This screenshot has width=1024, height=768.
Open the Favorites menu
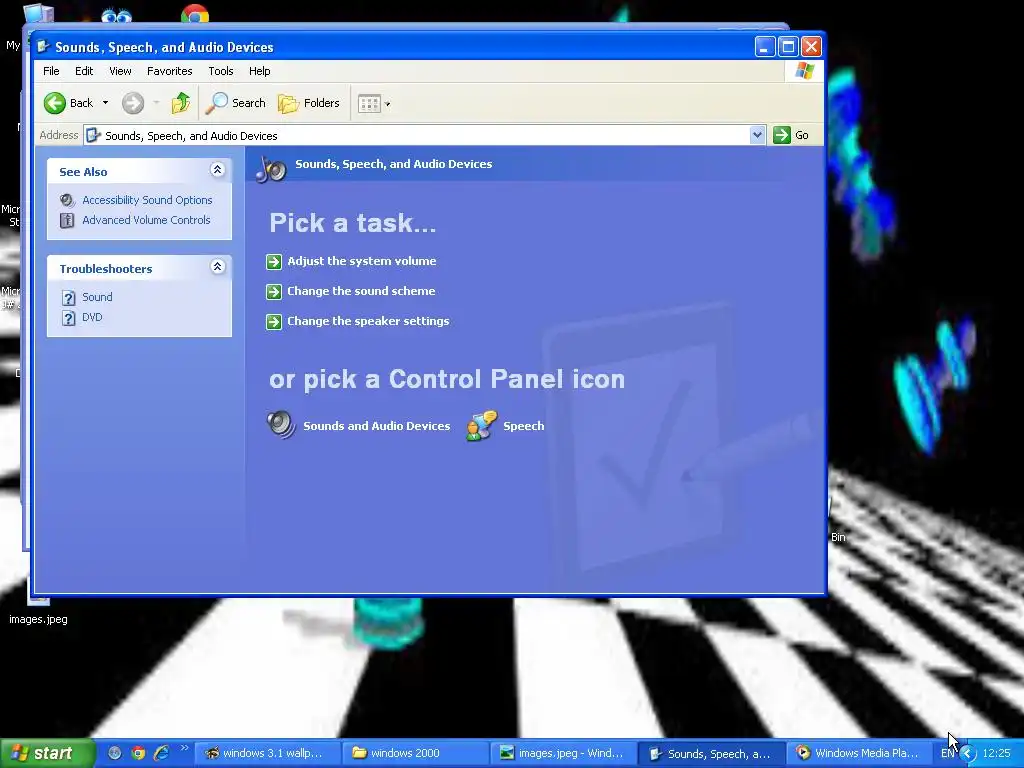170,71
